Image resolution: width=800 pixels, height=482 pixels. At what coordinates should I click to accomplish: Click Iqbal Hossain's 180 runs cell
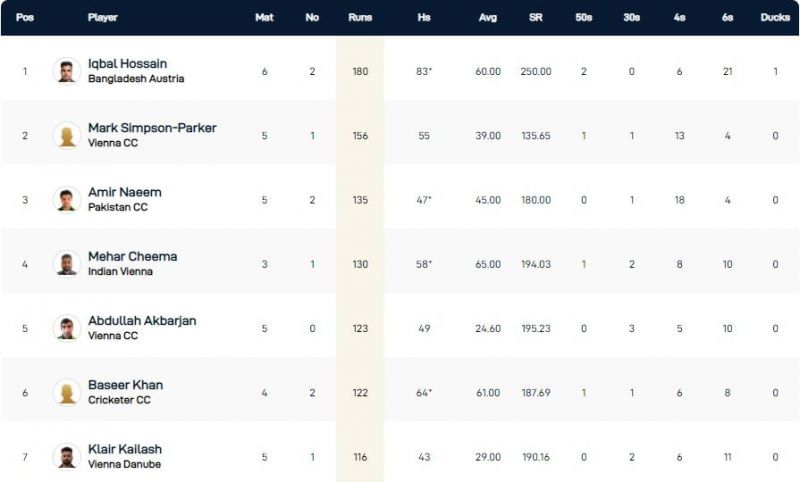click(x=360, y=71)
